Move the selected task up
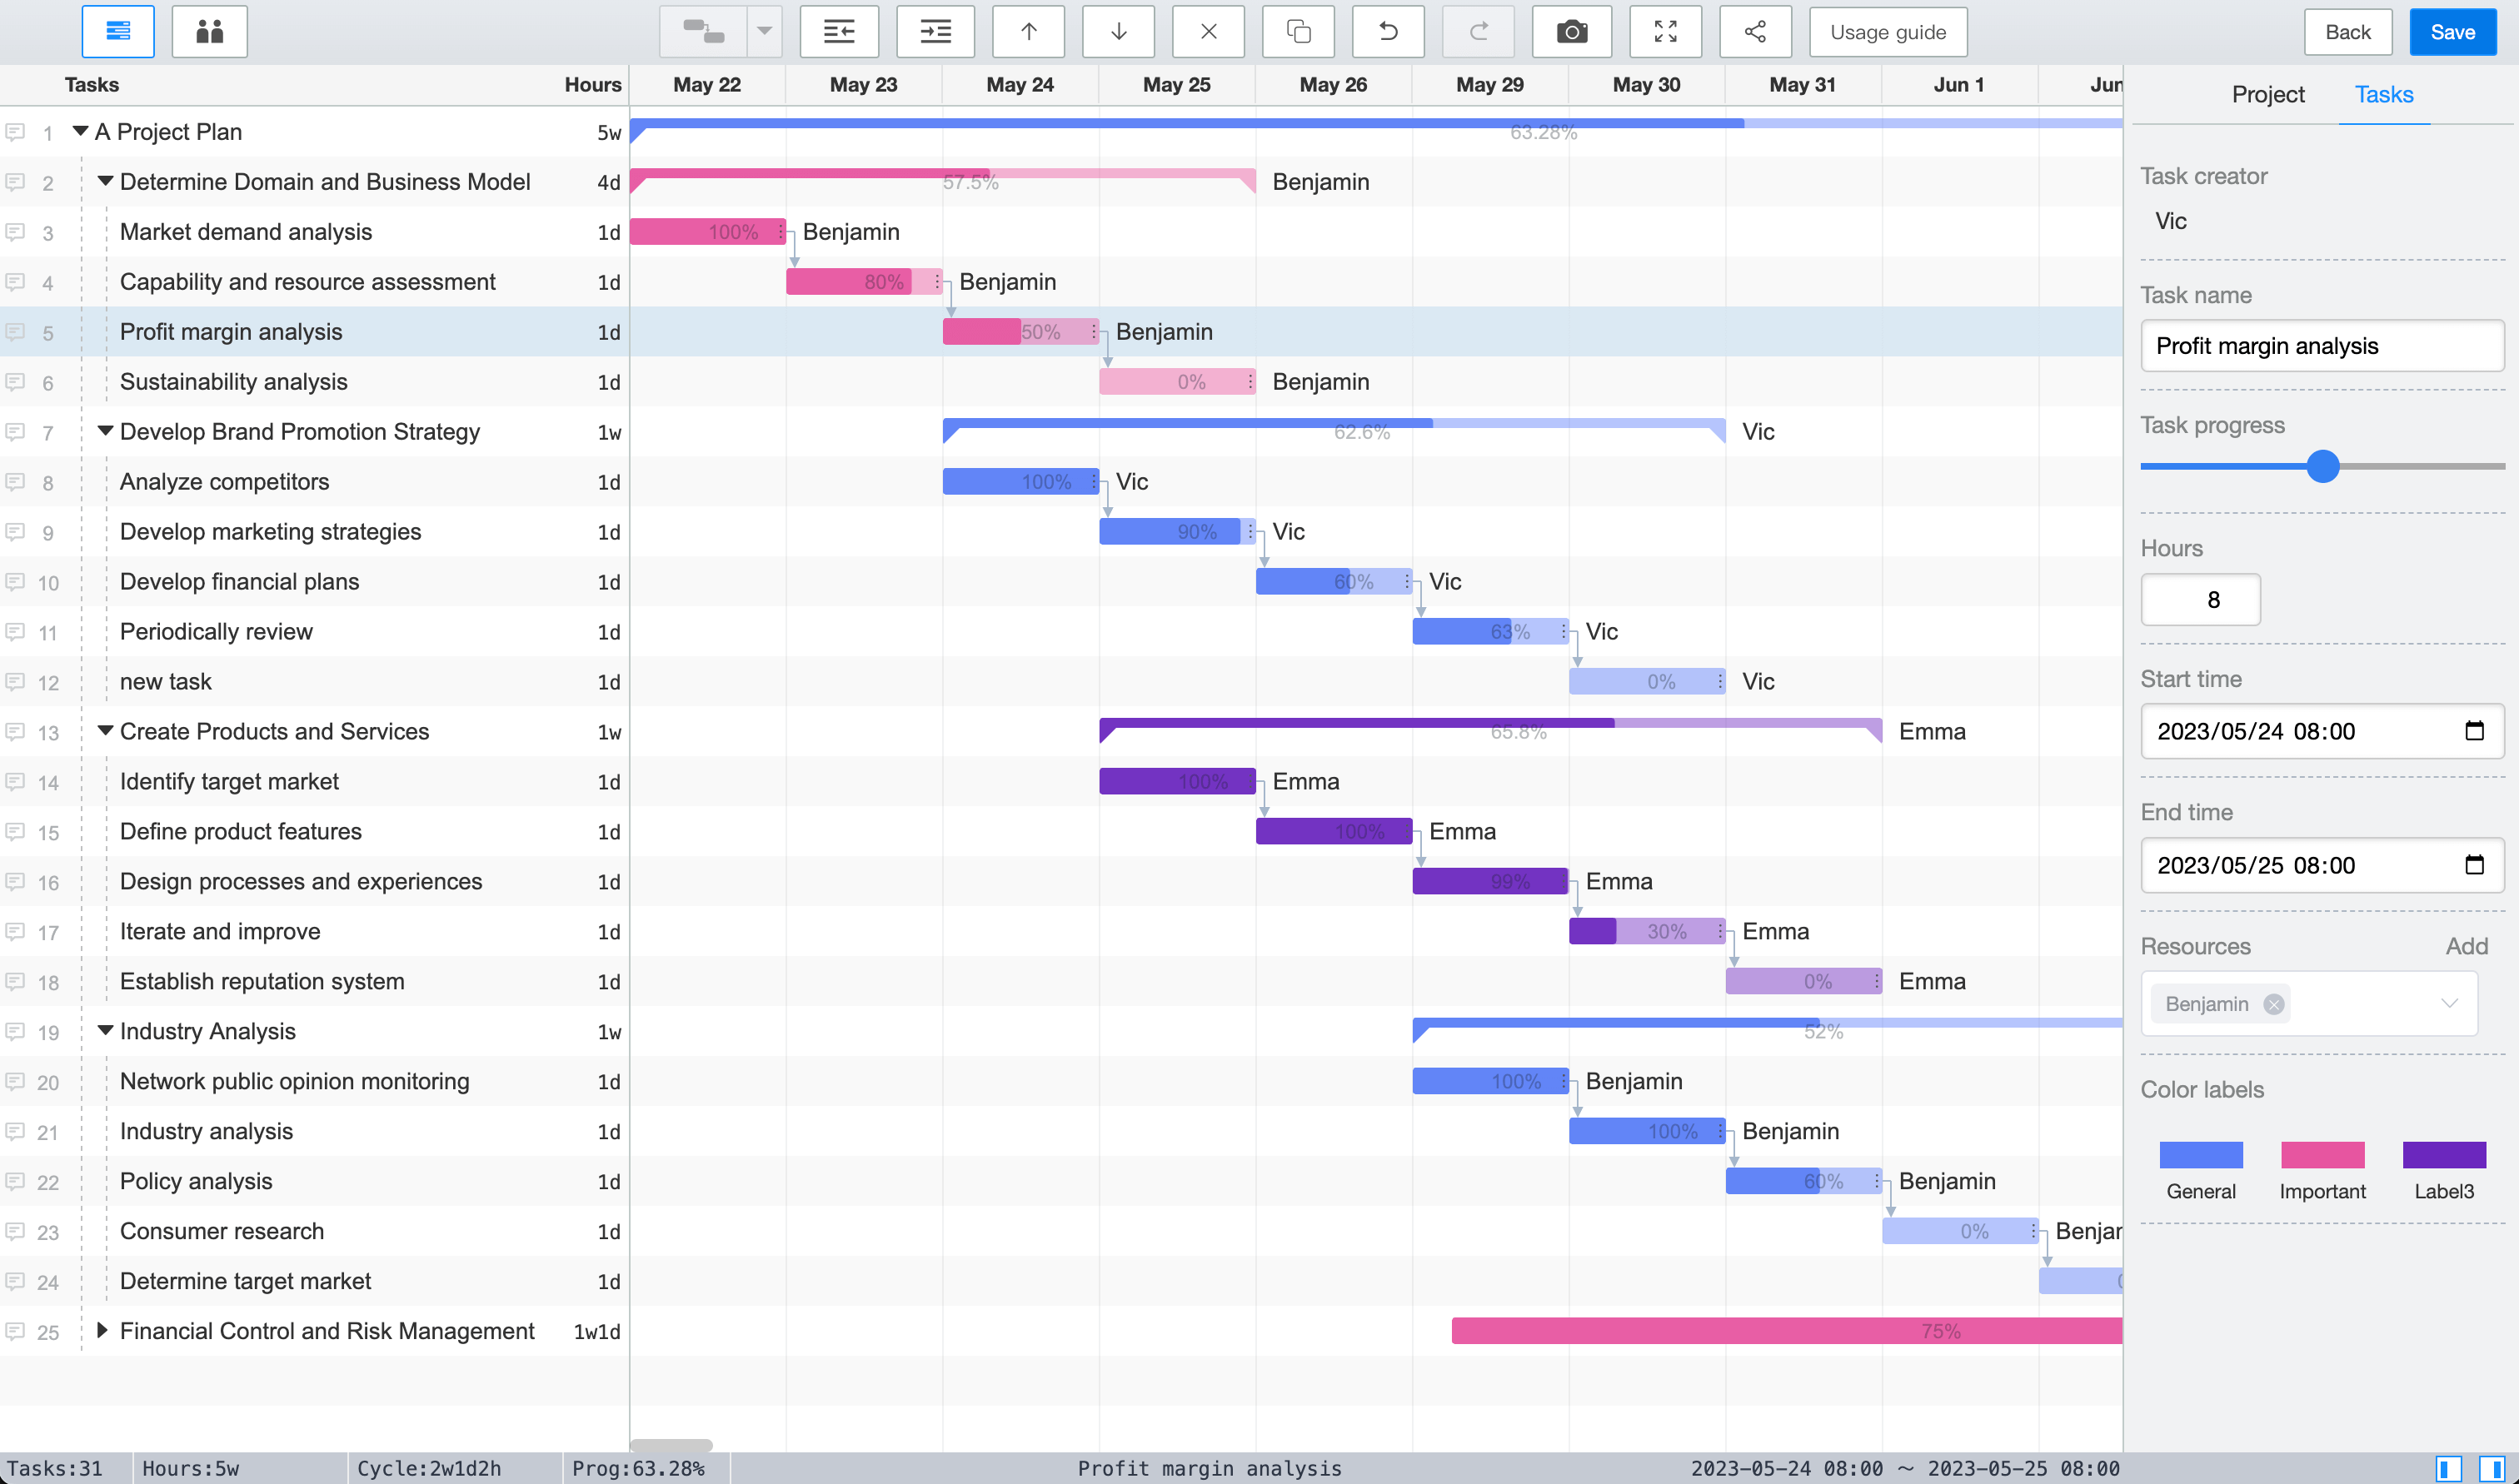The height and width of the screenshot is (1484, 2519). 1028,31
